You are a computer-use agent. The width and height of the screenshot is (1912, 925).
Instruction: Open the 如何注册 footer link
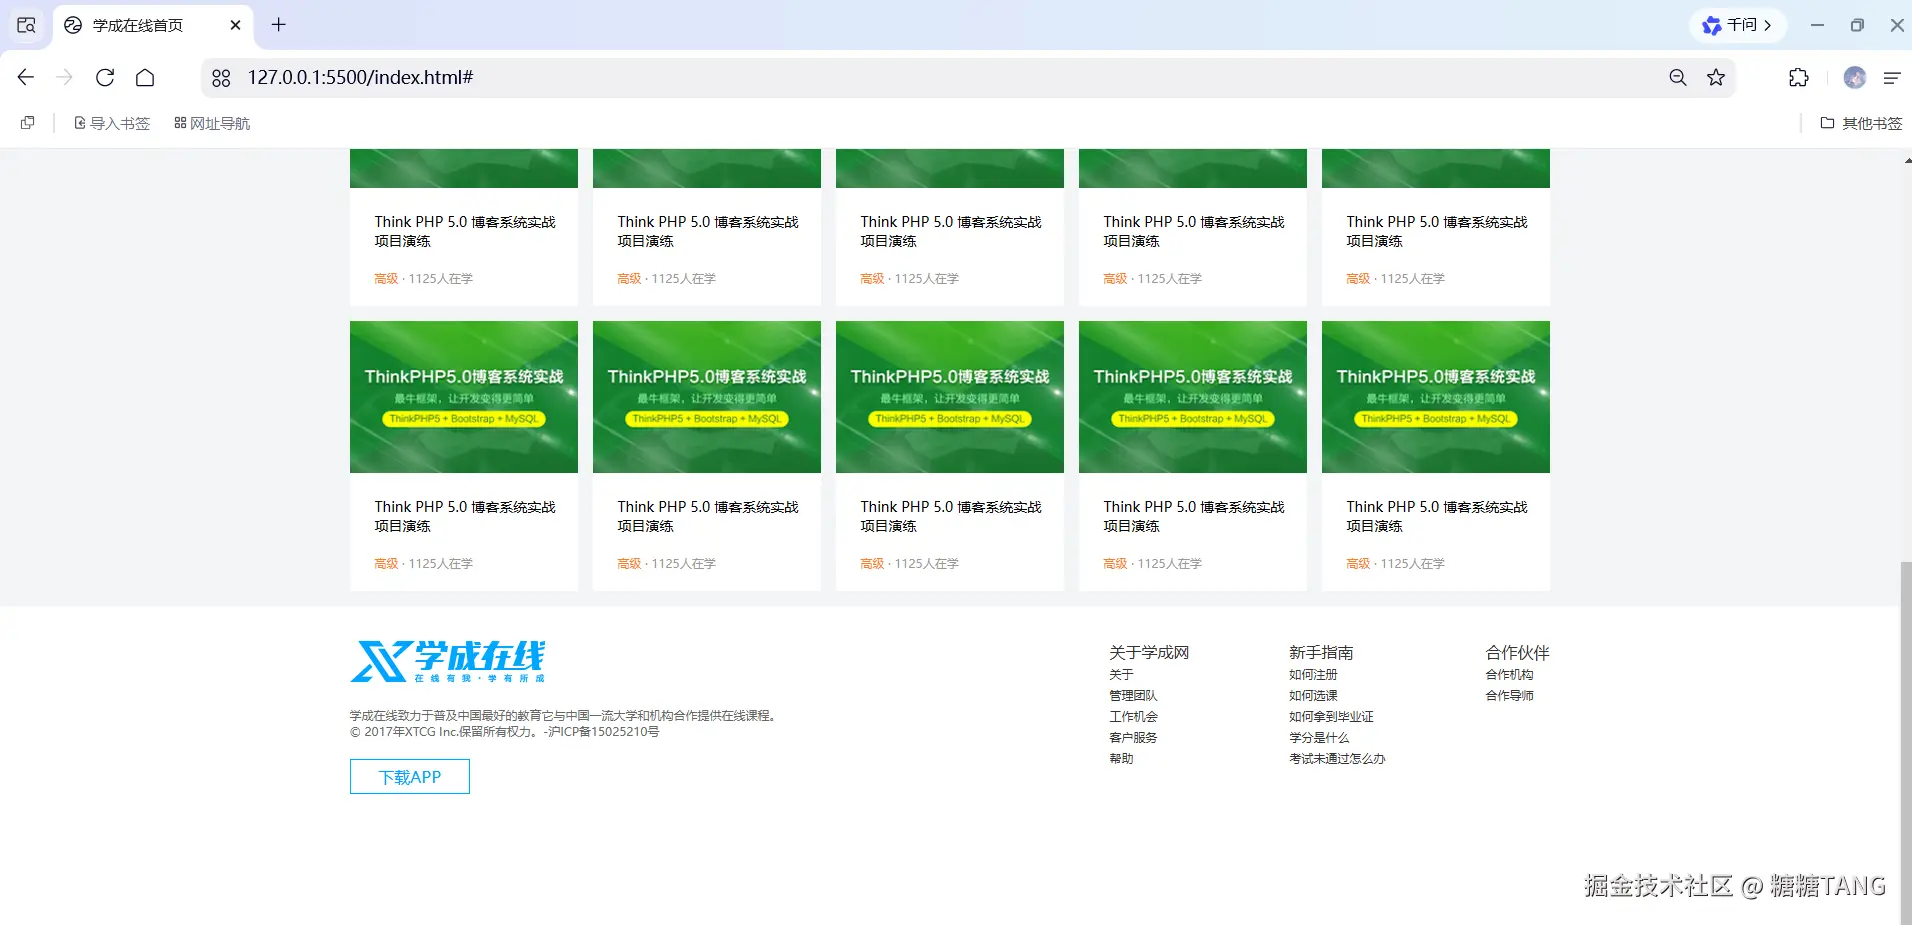click(x=1313, y=675)
